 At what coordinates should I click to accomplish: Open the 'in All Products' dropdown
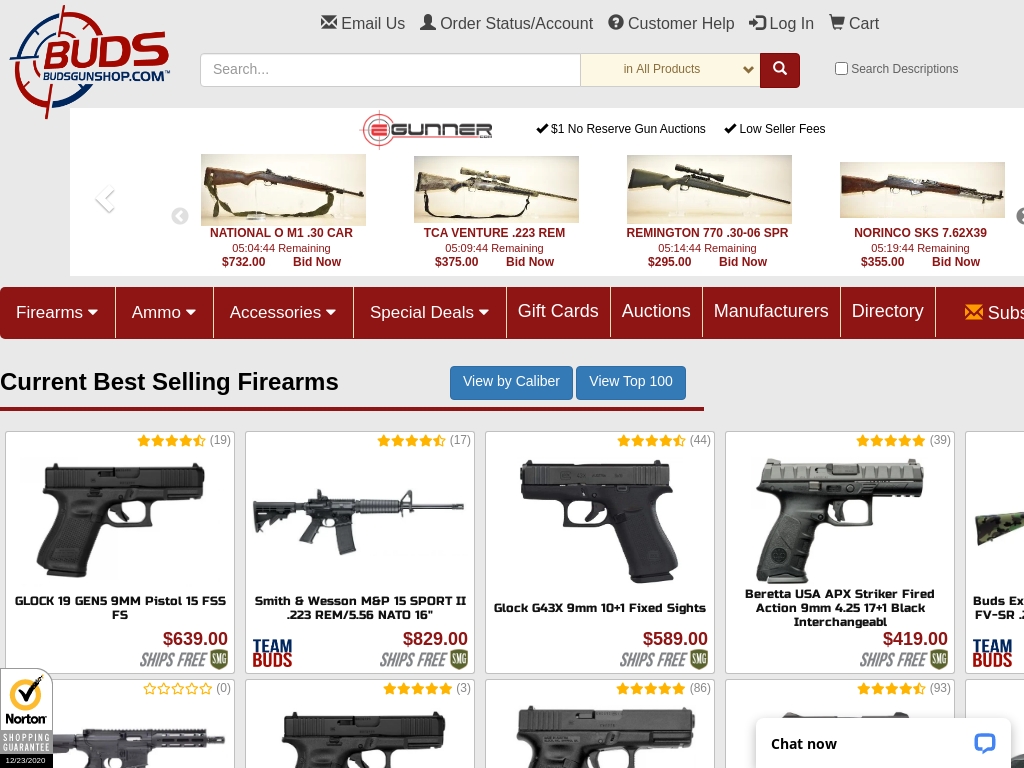tap(670, 70)
